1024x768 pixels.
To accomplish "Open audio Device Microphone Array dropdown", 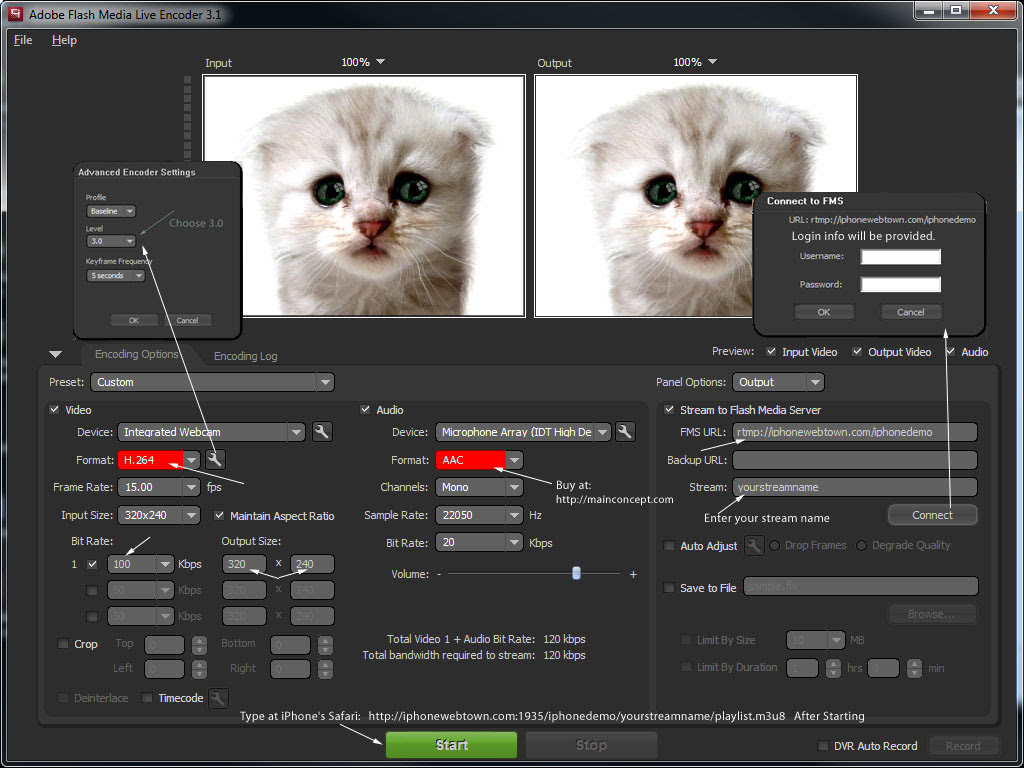I will pyautogui.click(x=523, y=432).
